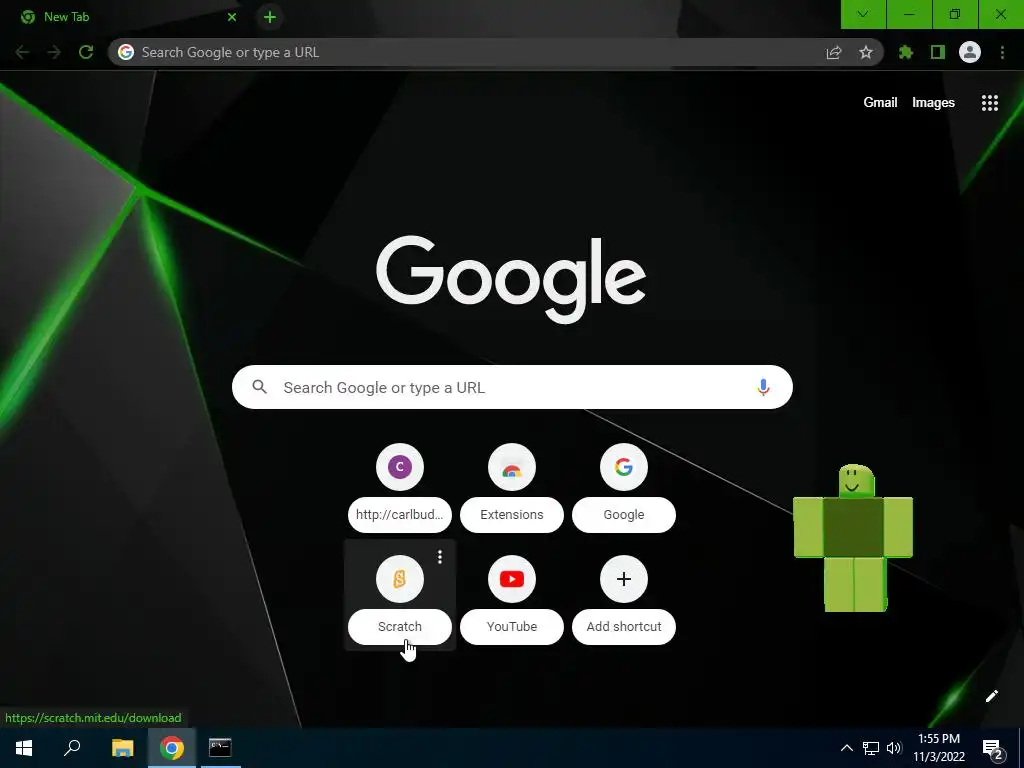Viewport: 1024px width, 768px height.
Task: Focus the Google search box
Action: pos(512,387)
